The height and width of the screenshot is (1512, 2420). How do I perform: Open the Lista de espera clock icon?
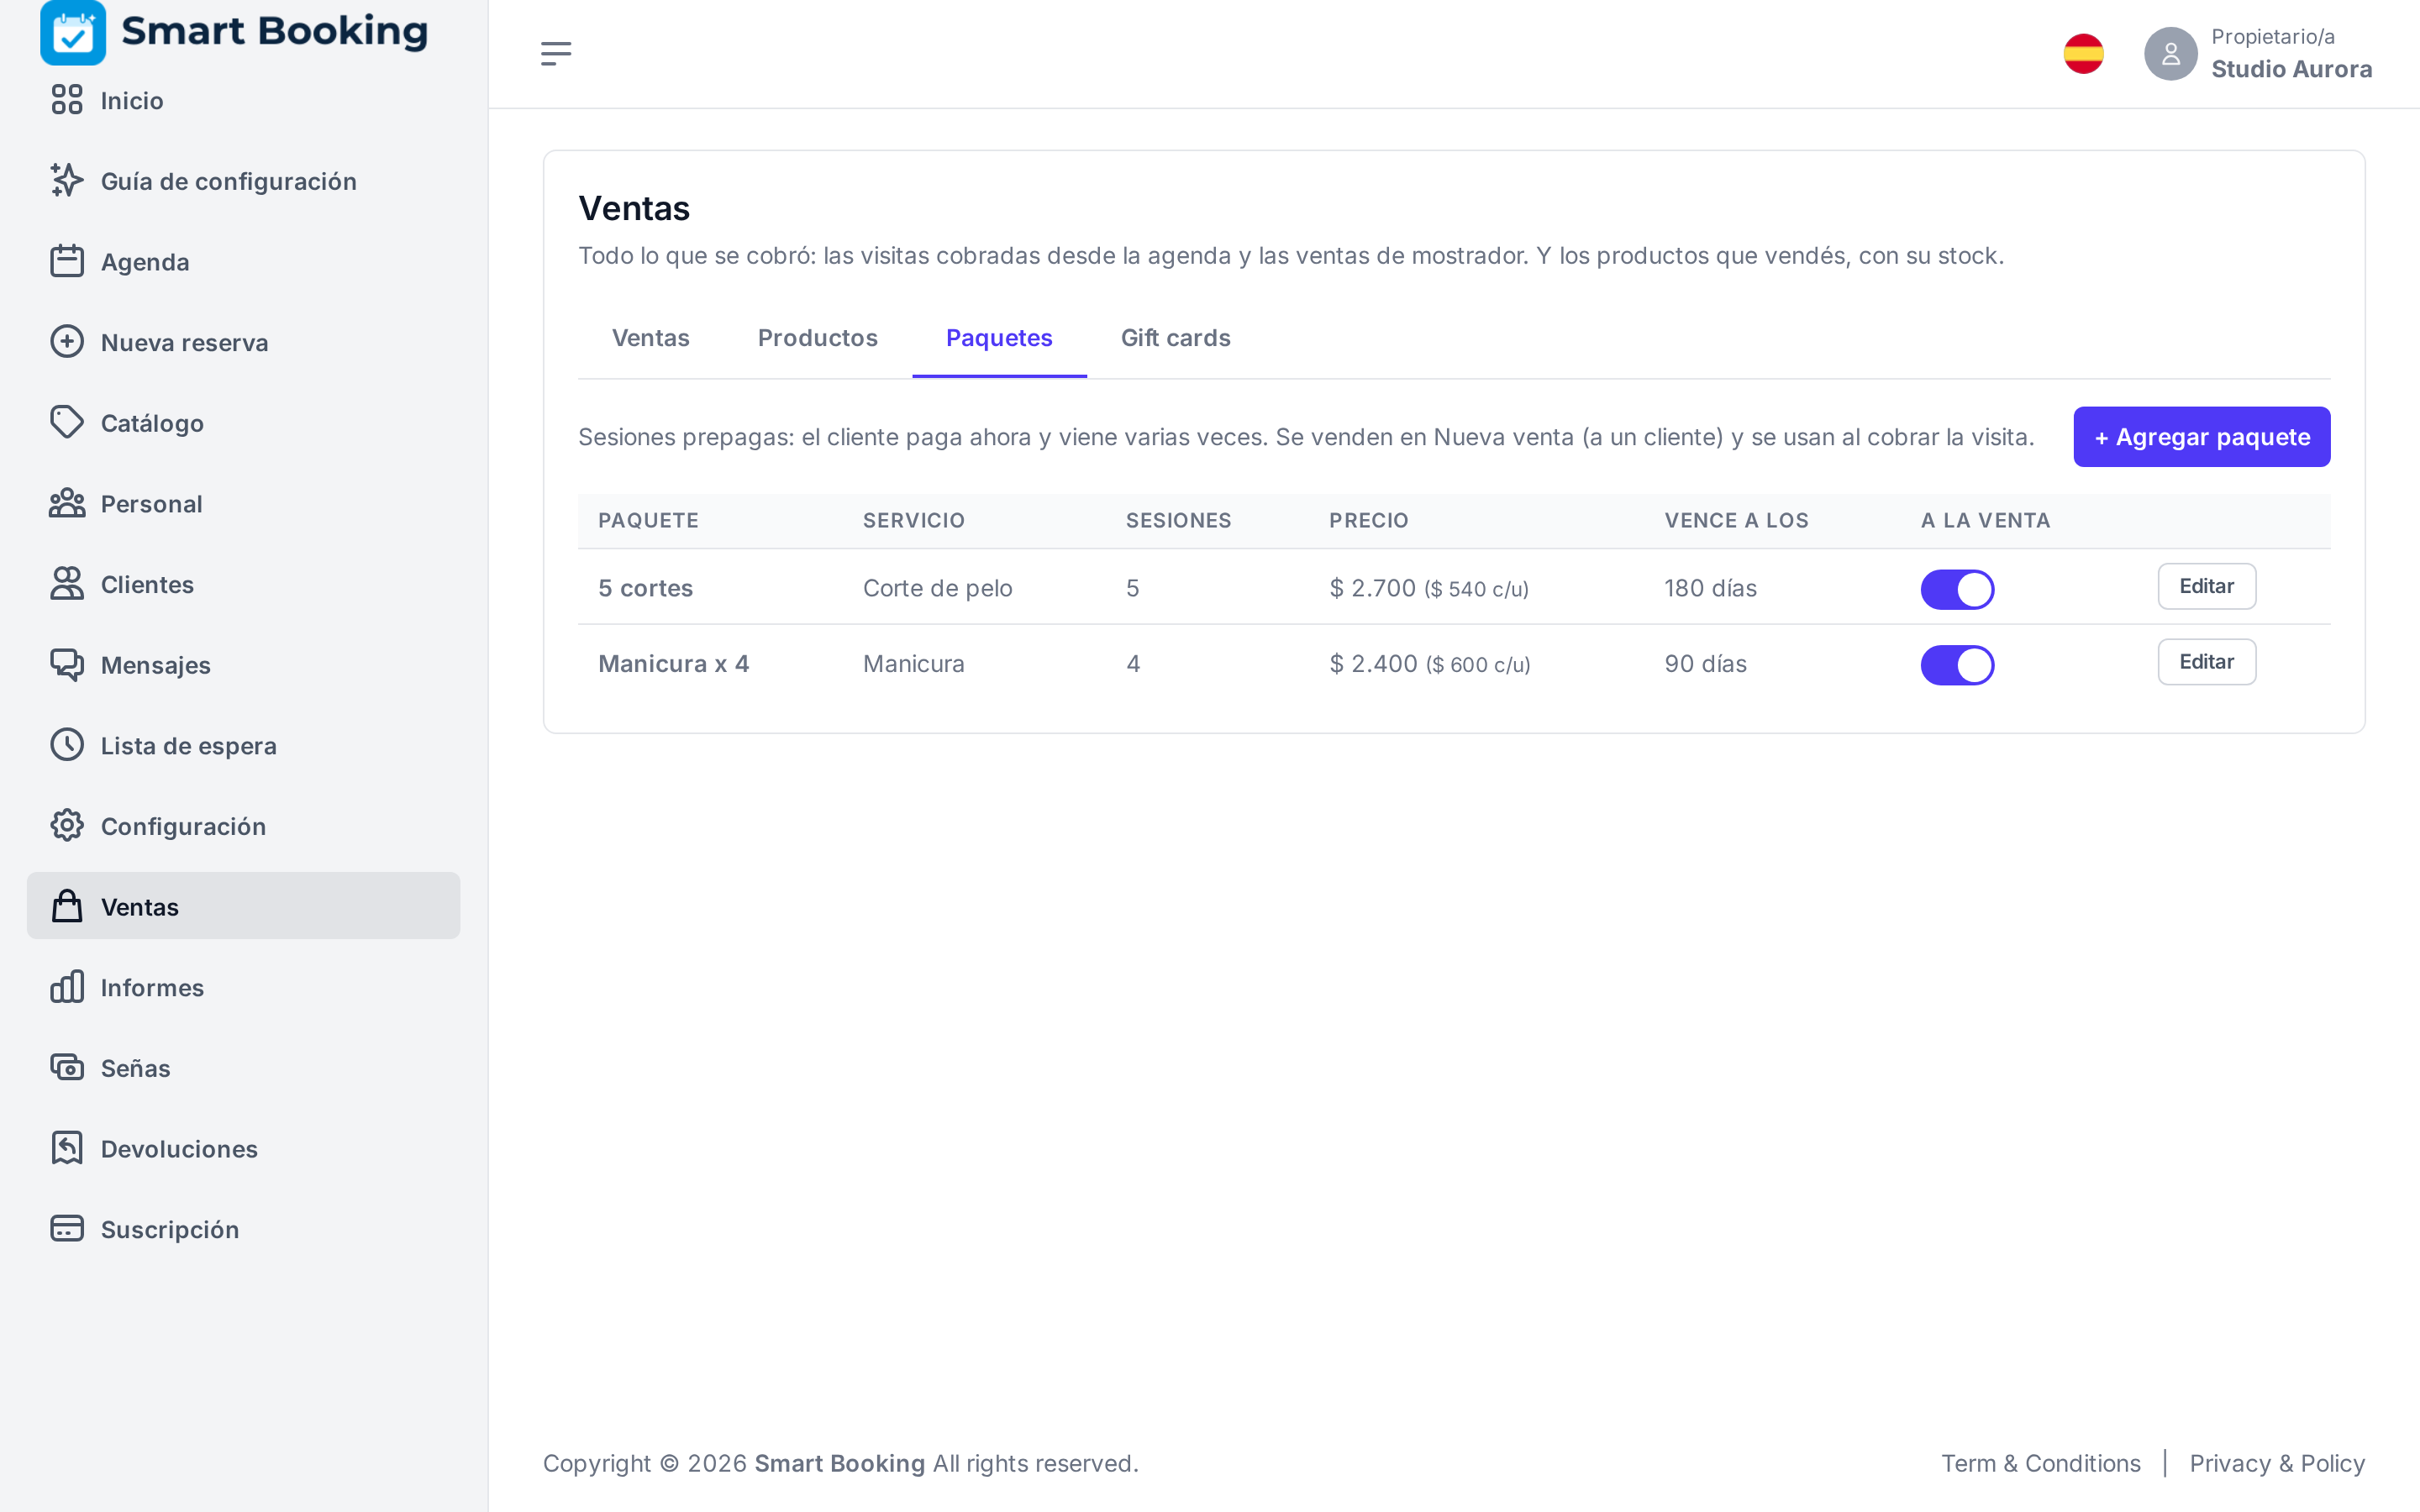[x=67, y=745]
